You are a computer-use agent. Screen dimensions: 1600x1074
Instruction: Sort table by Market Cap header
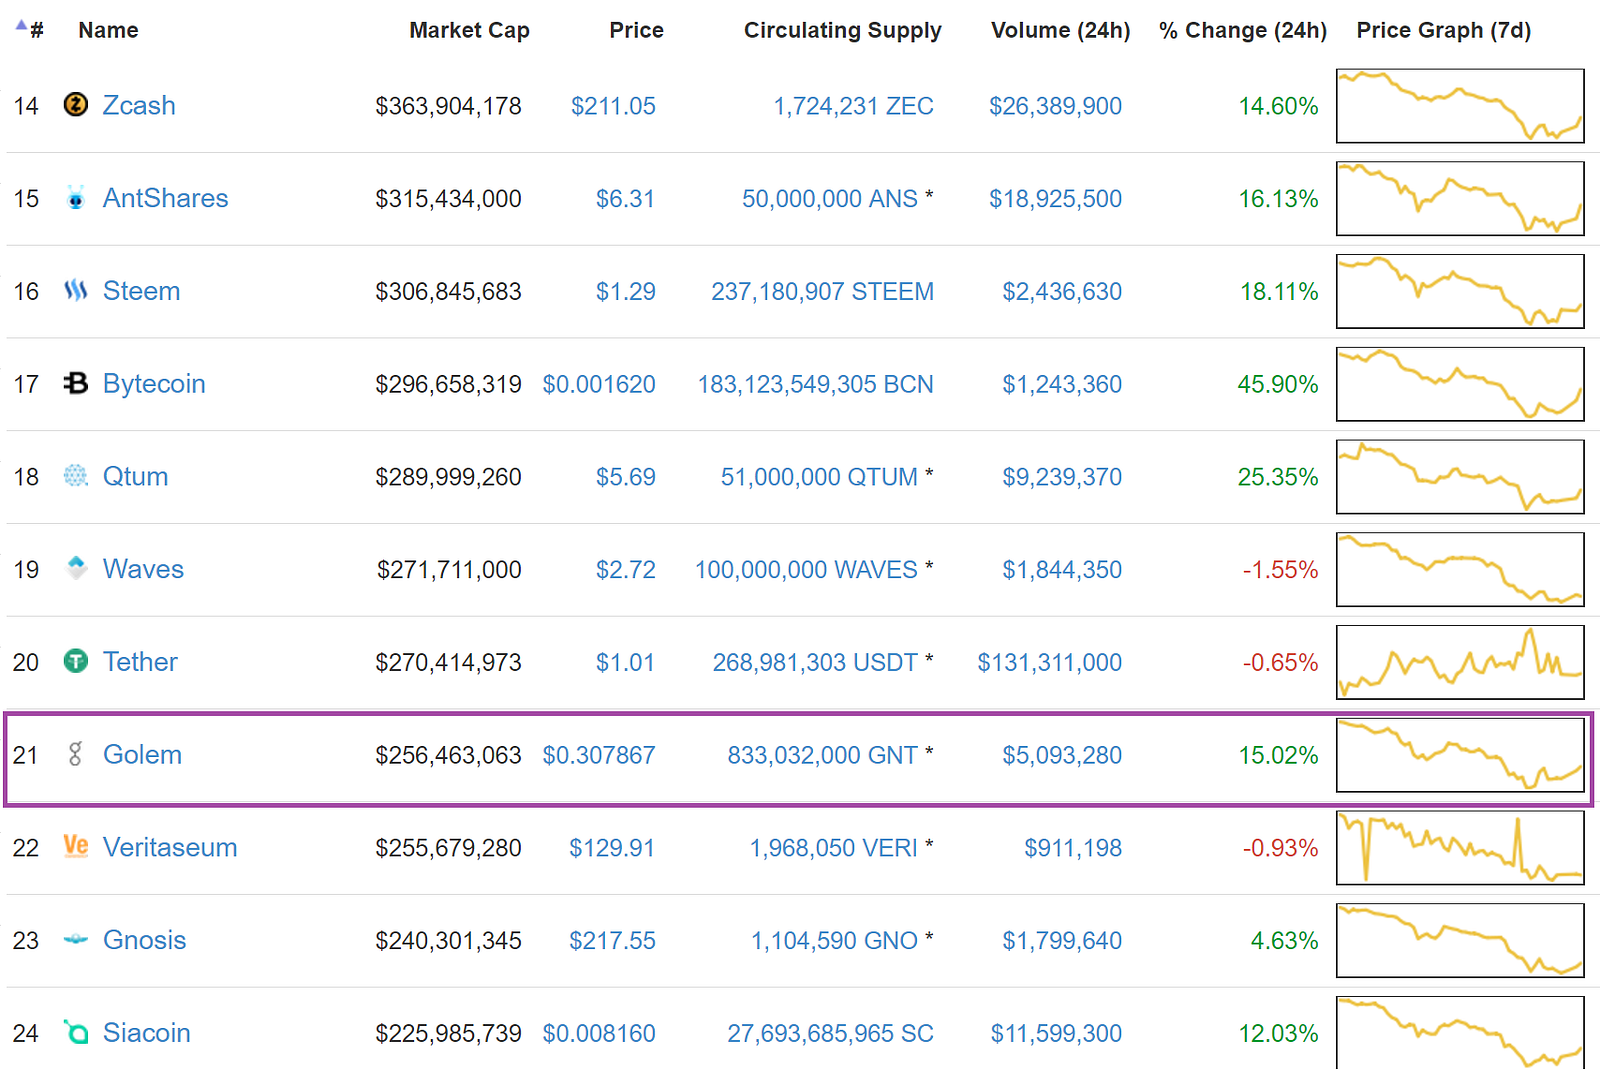tap(469, 30)
